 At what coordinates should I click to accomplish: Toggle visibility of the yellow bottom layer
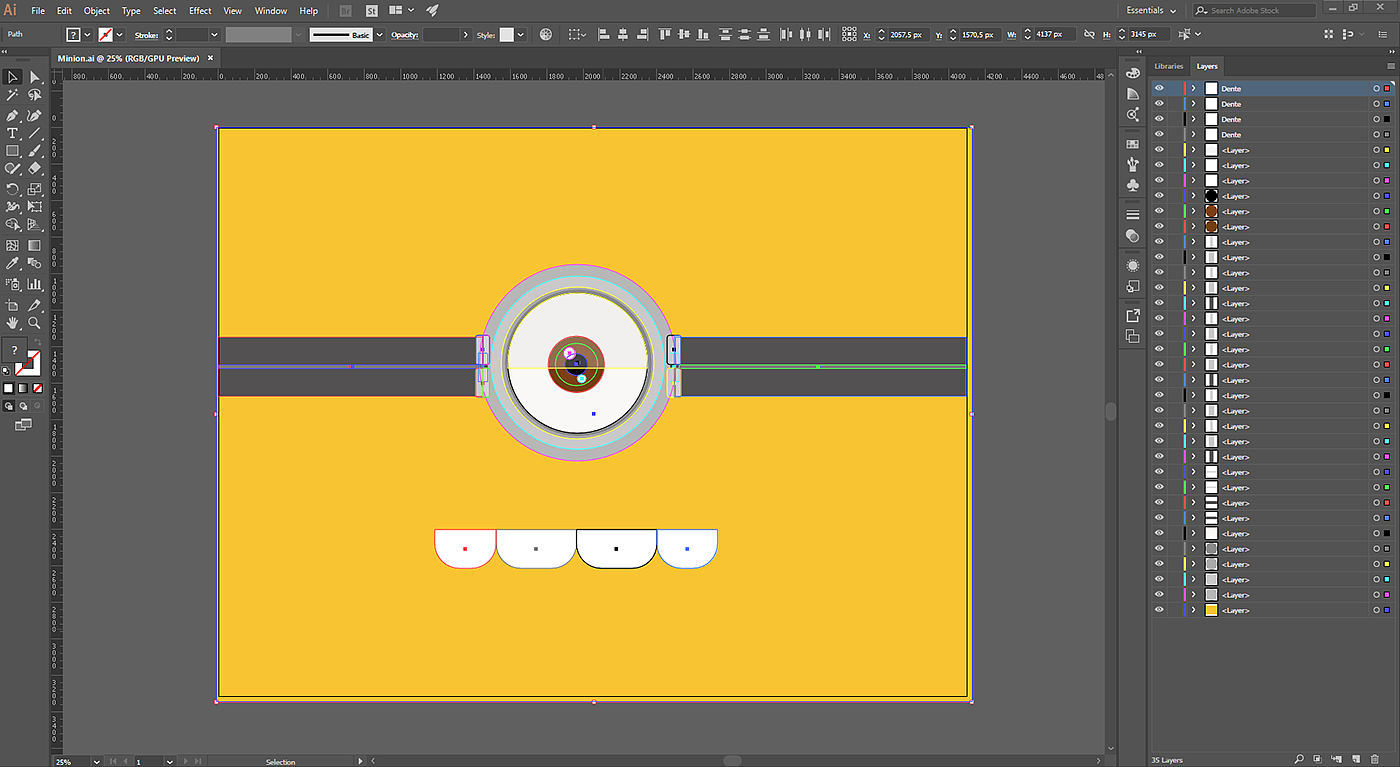(x=1159, y=610)
